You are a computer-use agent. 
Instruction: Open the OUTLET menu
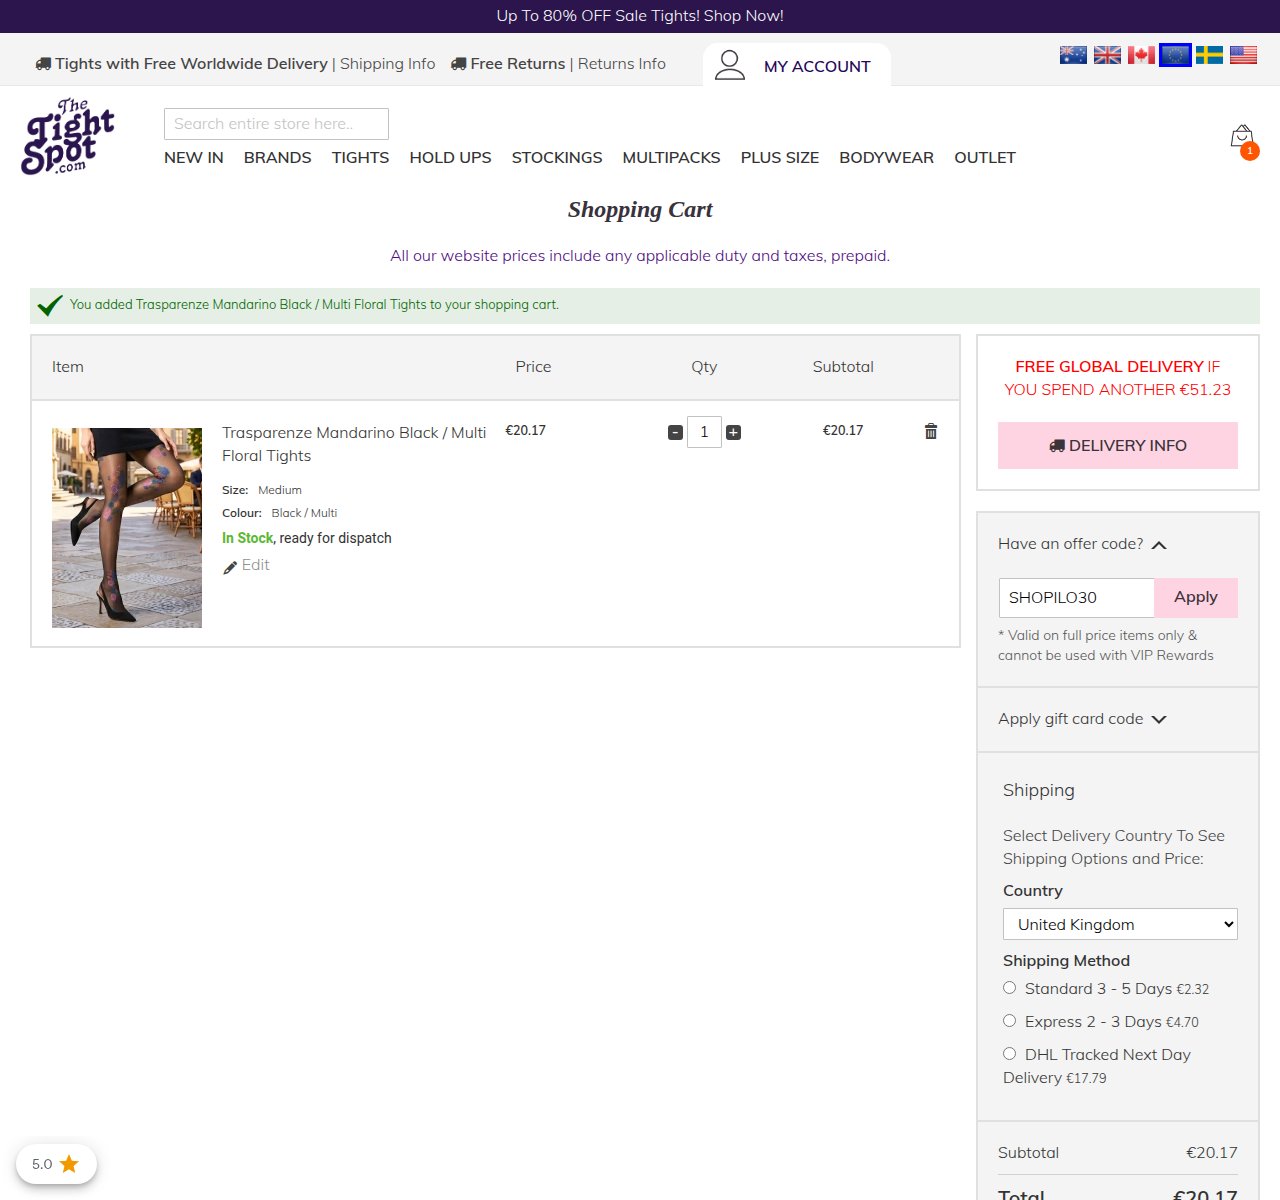click(985, 158)
